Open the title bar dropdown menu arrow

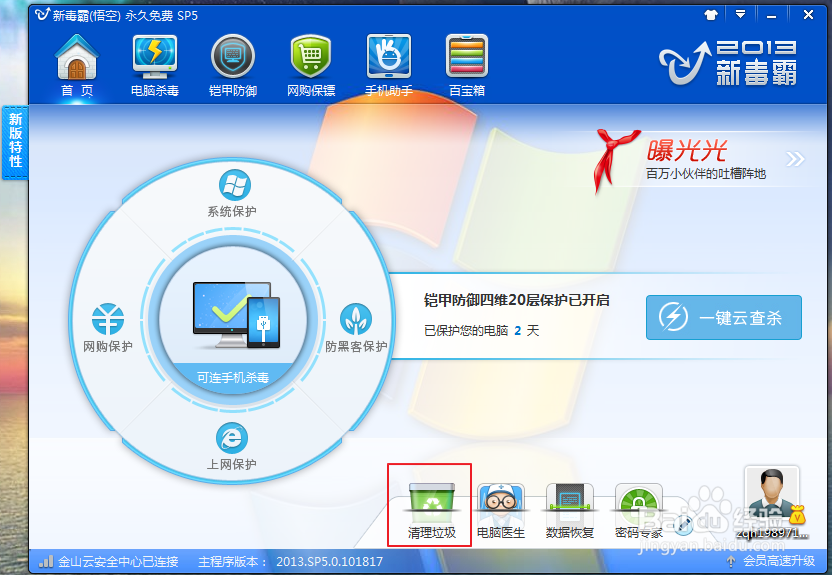(740, 14)
